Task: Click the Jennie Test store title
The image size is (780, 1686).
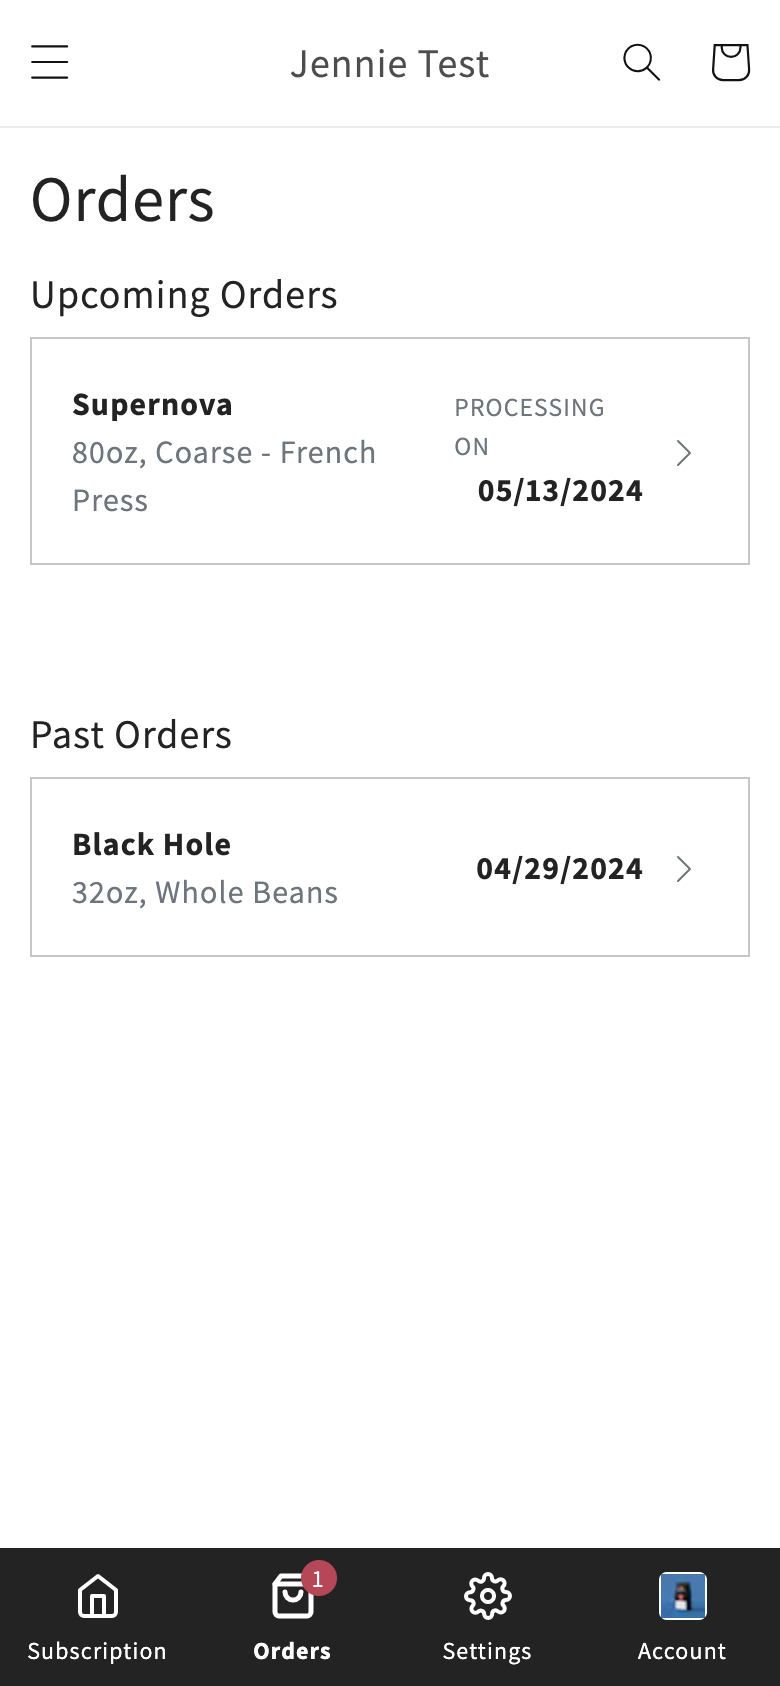Action: [390, 64]
